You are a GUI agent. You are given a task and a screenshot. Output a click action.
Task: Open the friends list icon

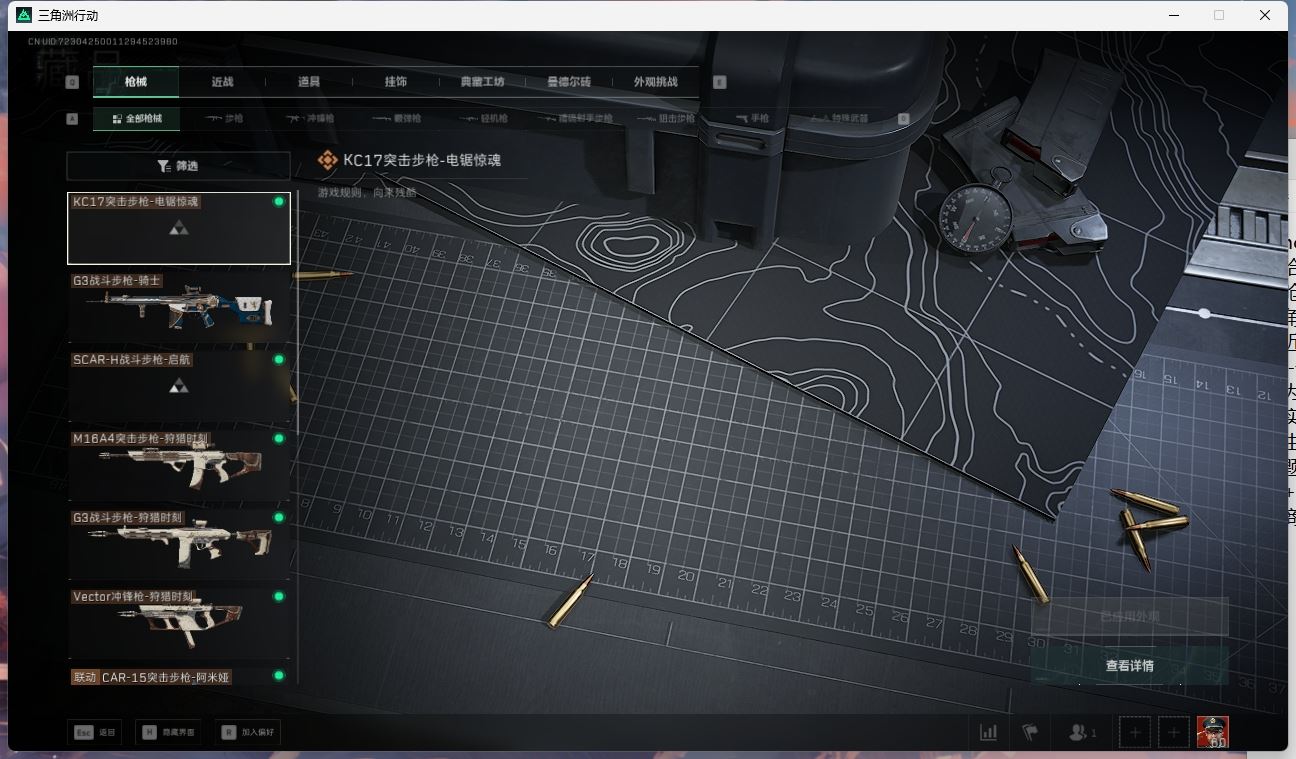tap(1081, 732)
